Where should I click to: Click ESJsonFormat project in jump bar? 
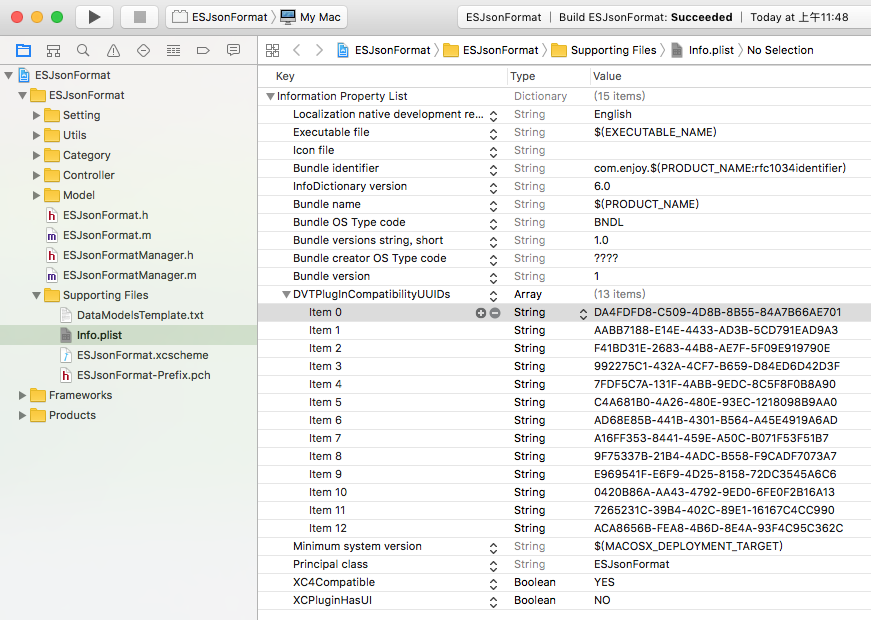(384, 51)
